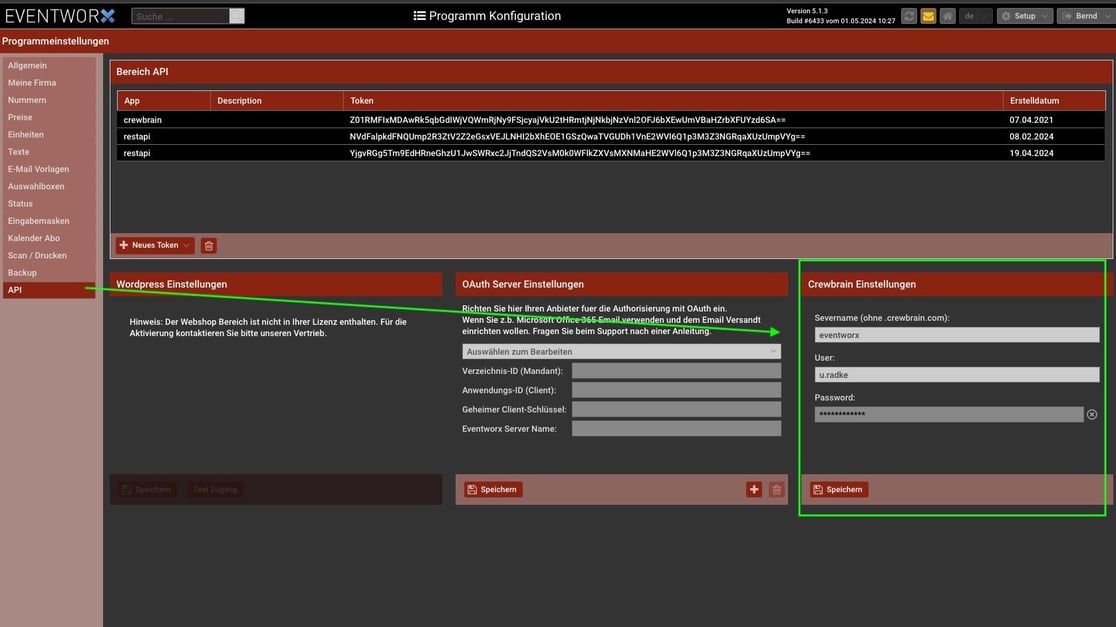Image resolution: width=1116 pixels, height=627 pixels.
Task: Open the Backup settings in sidebar
Action: pos(23,273)
